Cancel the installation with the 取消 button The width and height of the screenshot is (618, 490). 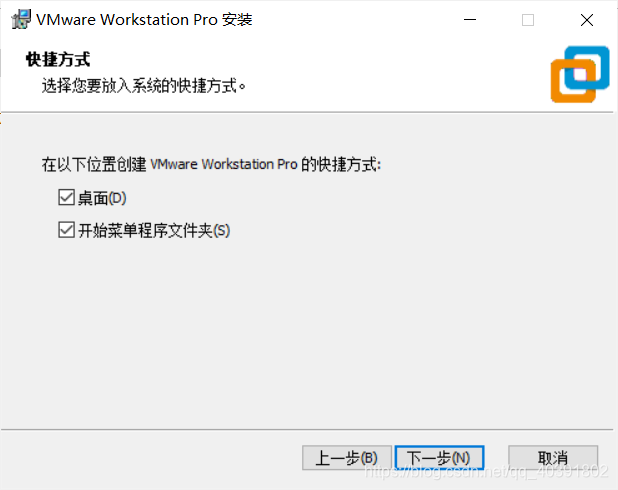[x=553, y=458]
